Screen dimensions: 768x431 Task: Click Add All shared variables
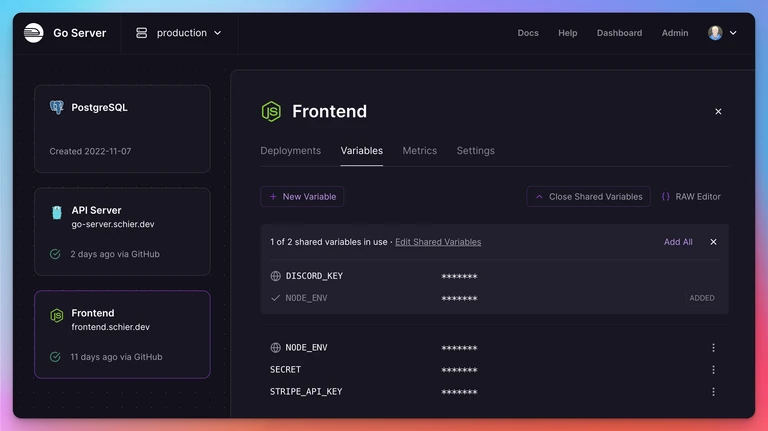[678, 242]
